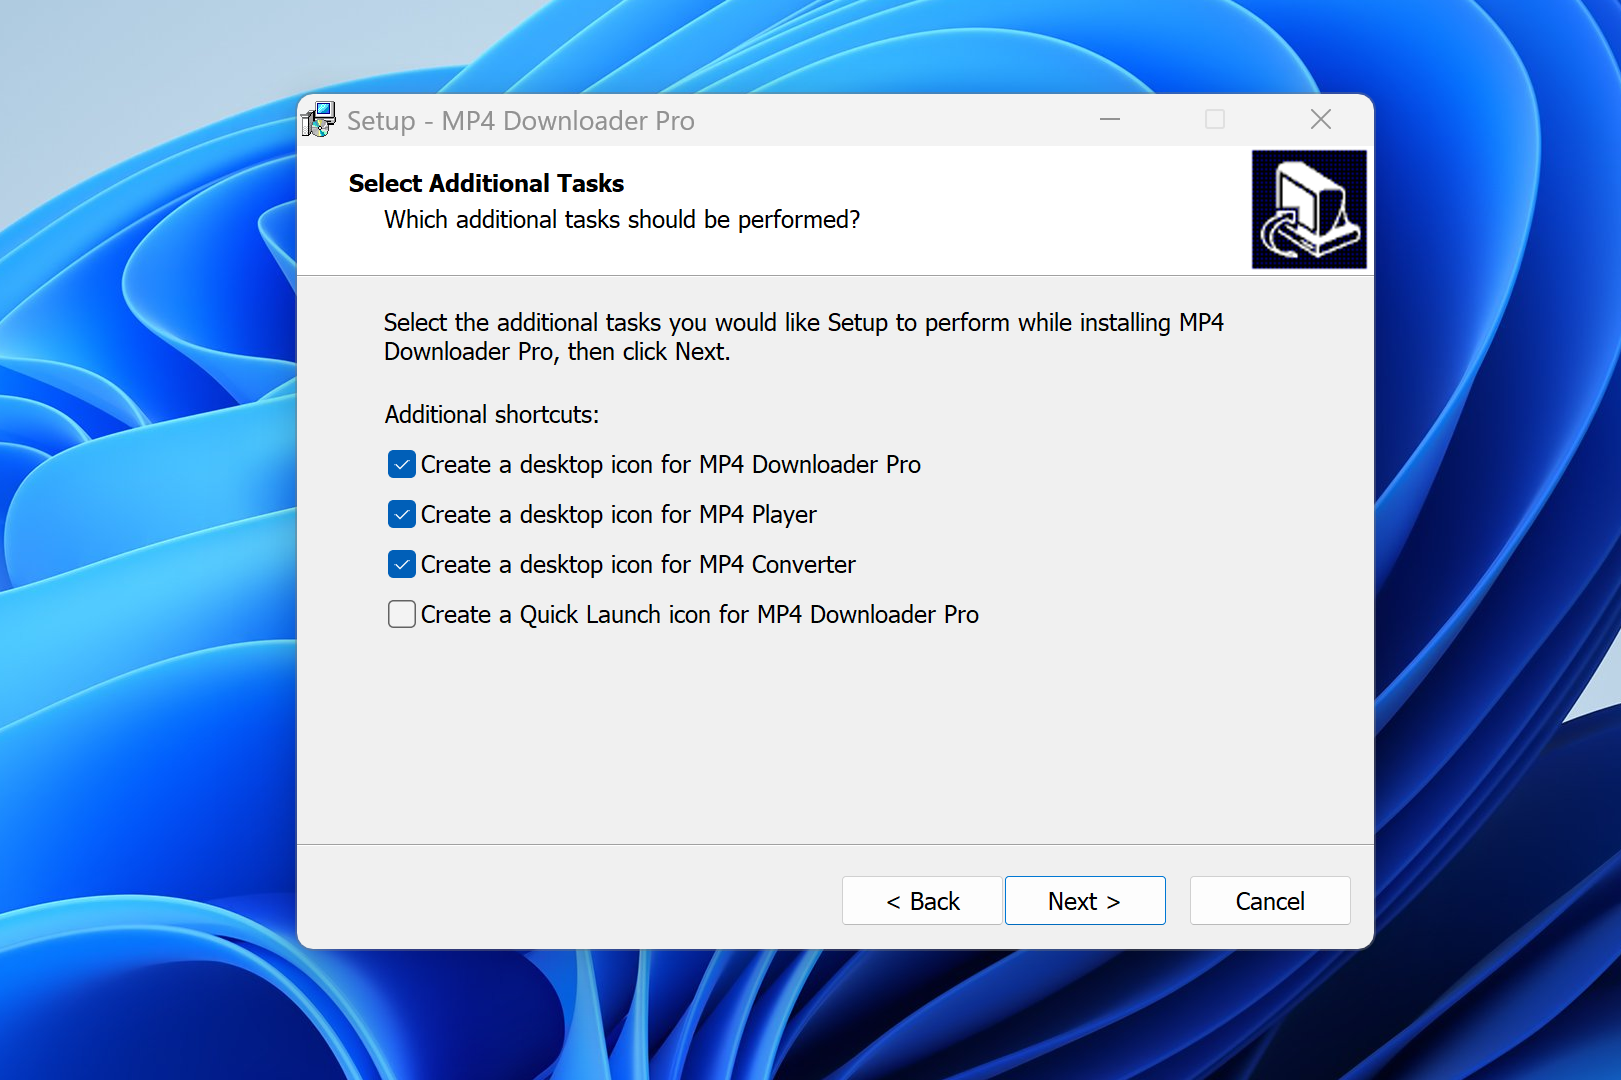Proceed by clicking Next
Viewport: 1621px width, 1080px height.
pyautogui.click(x=1084, y=901)
